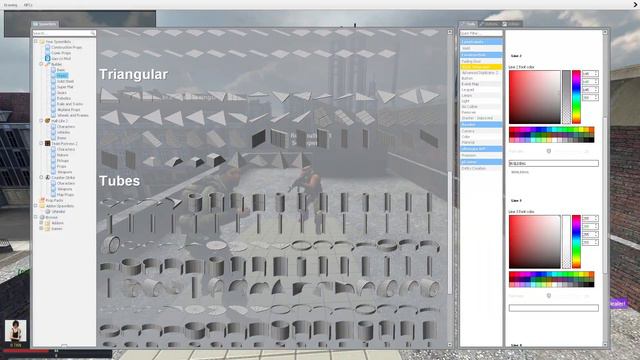Click the Your Spawnlists folder icon
640x360 pixels.
(42, 42)
